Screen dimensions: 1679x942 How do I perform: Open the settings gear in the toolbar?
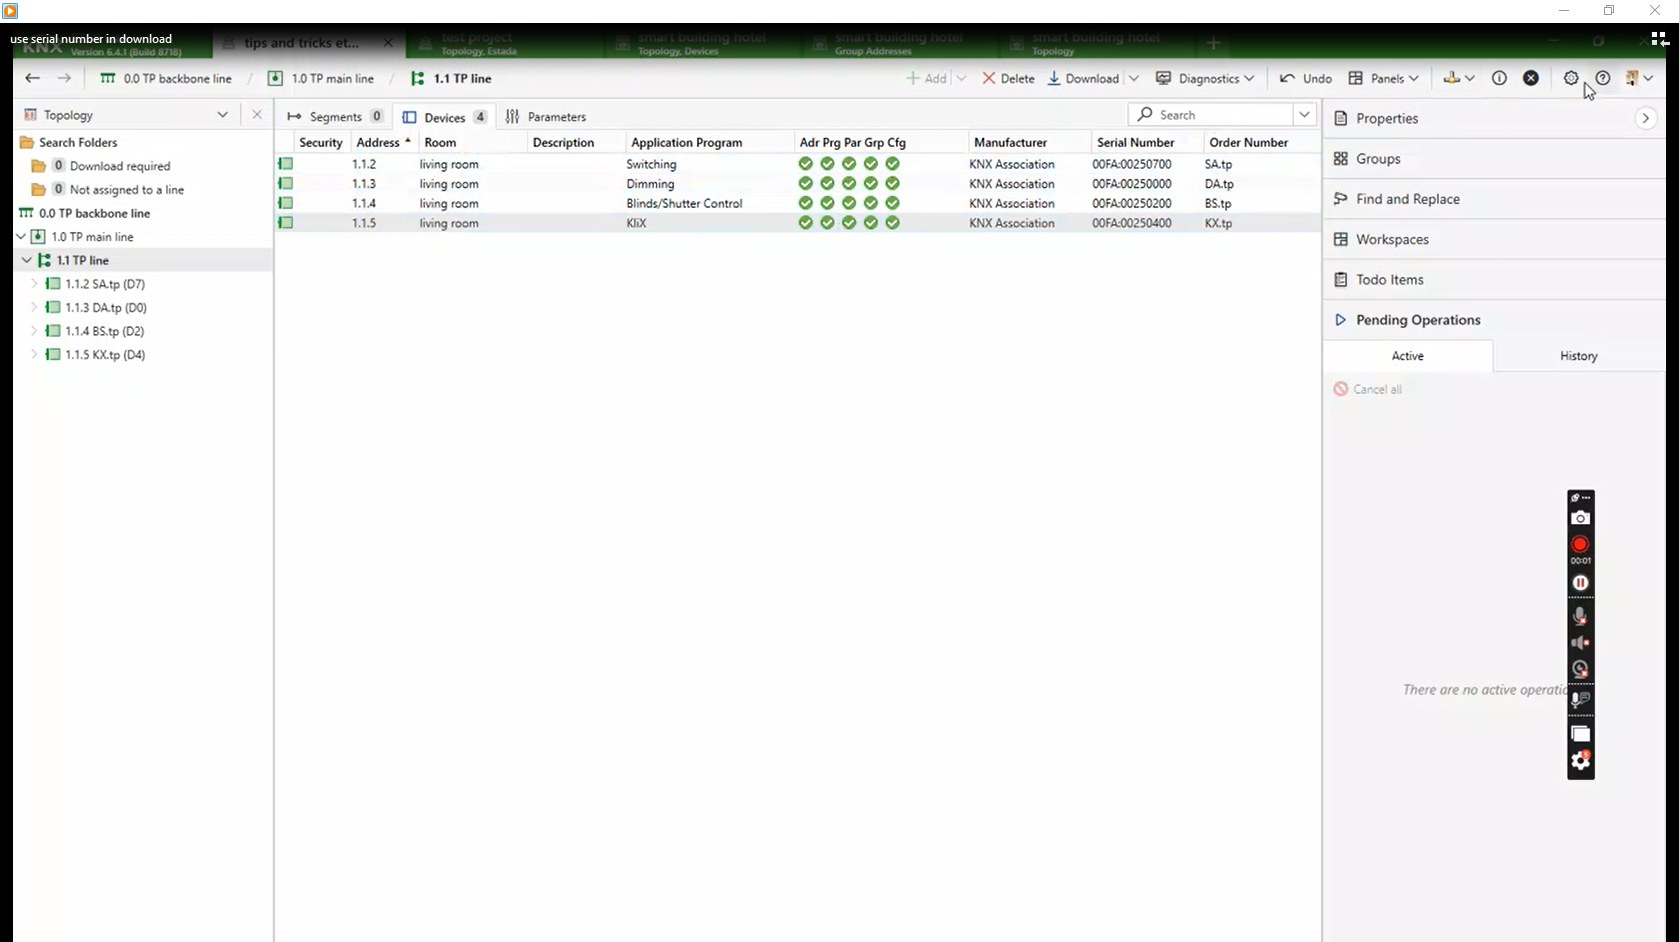(1571, 78)
